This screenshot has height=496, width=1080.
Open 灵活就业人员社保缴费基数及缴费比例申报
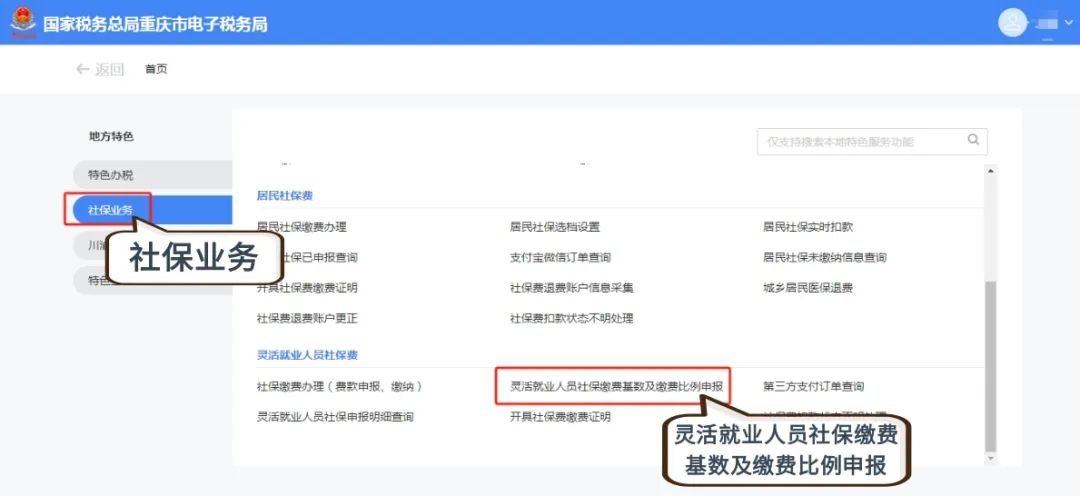click(616, 386)
